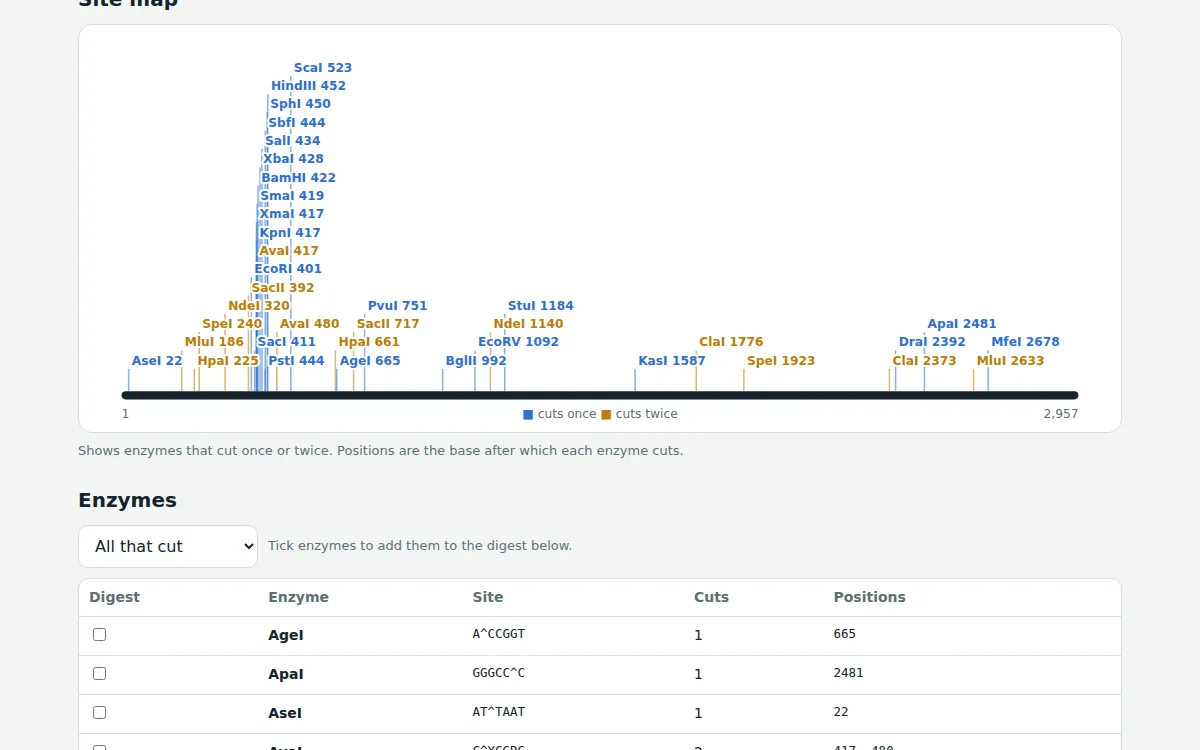This screenshot has width=1200, height=750.
Task: Click the AT^TAAT recognition site cell
Action: [x=499, y=712]
